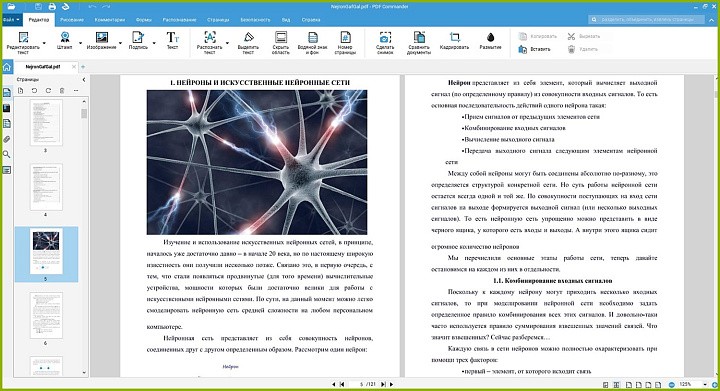Go to the home screen icon
The image size is (720, 391).
[7, 67]
